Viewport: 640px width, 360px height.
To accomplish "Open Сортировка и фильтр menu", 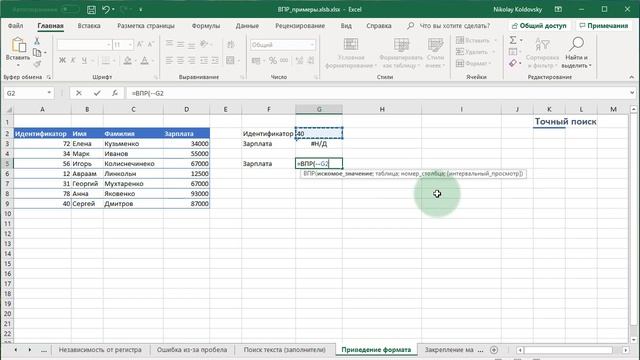I will click(542, 53).
